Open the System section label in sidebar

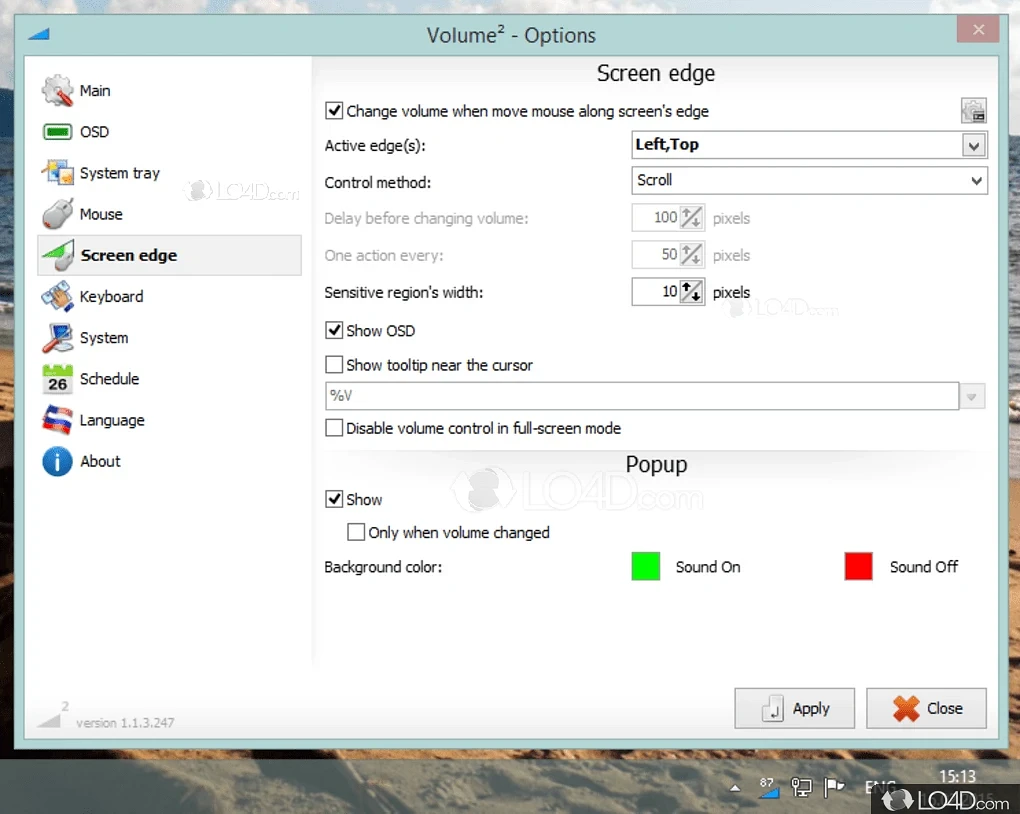104,338
